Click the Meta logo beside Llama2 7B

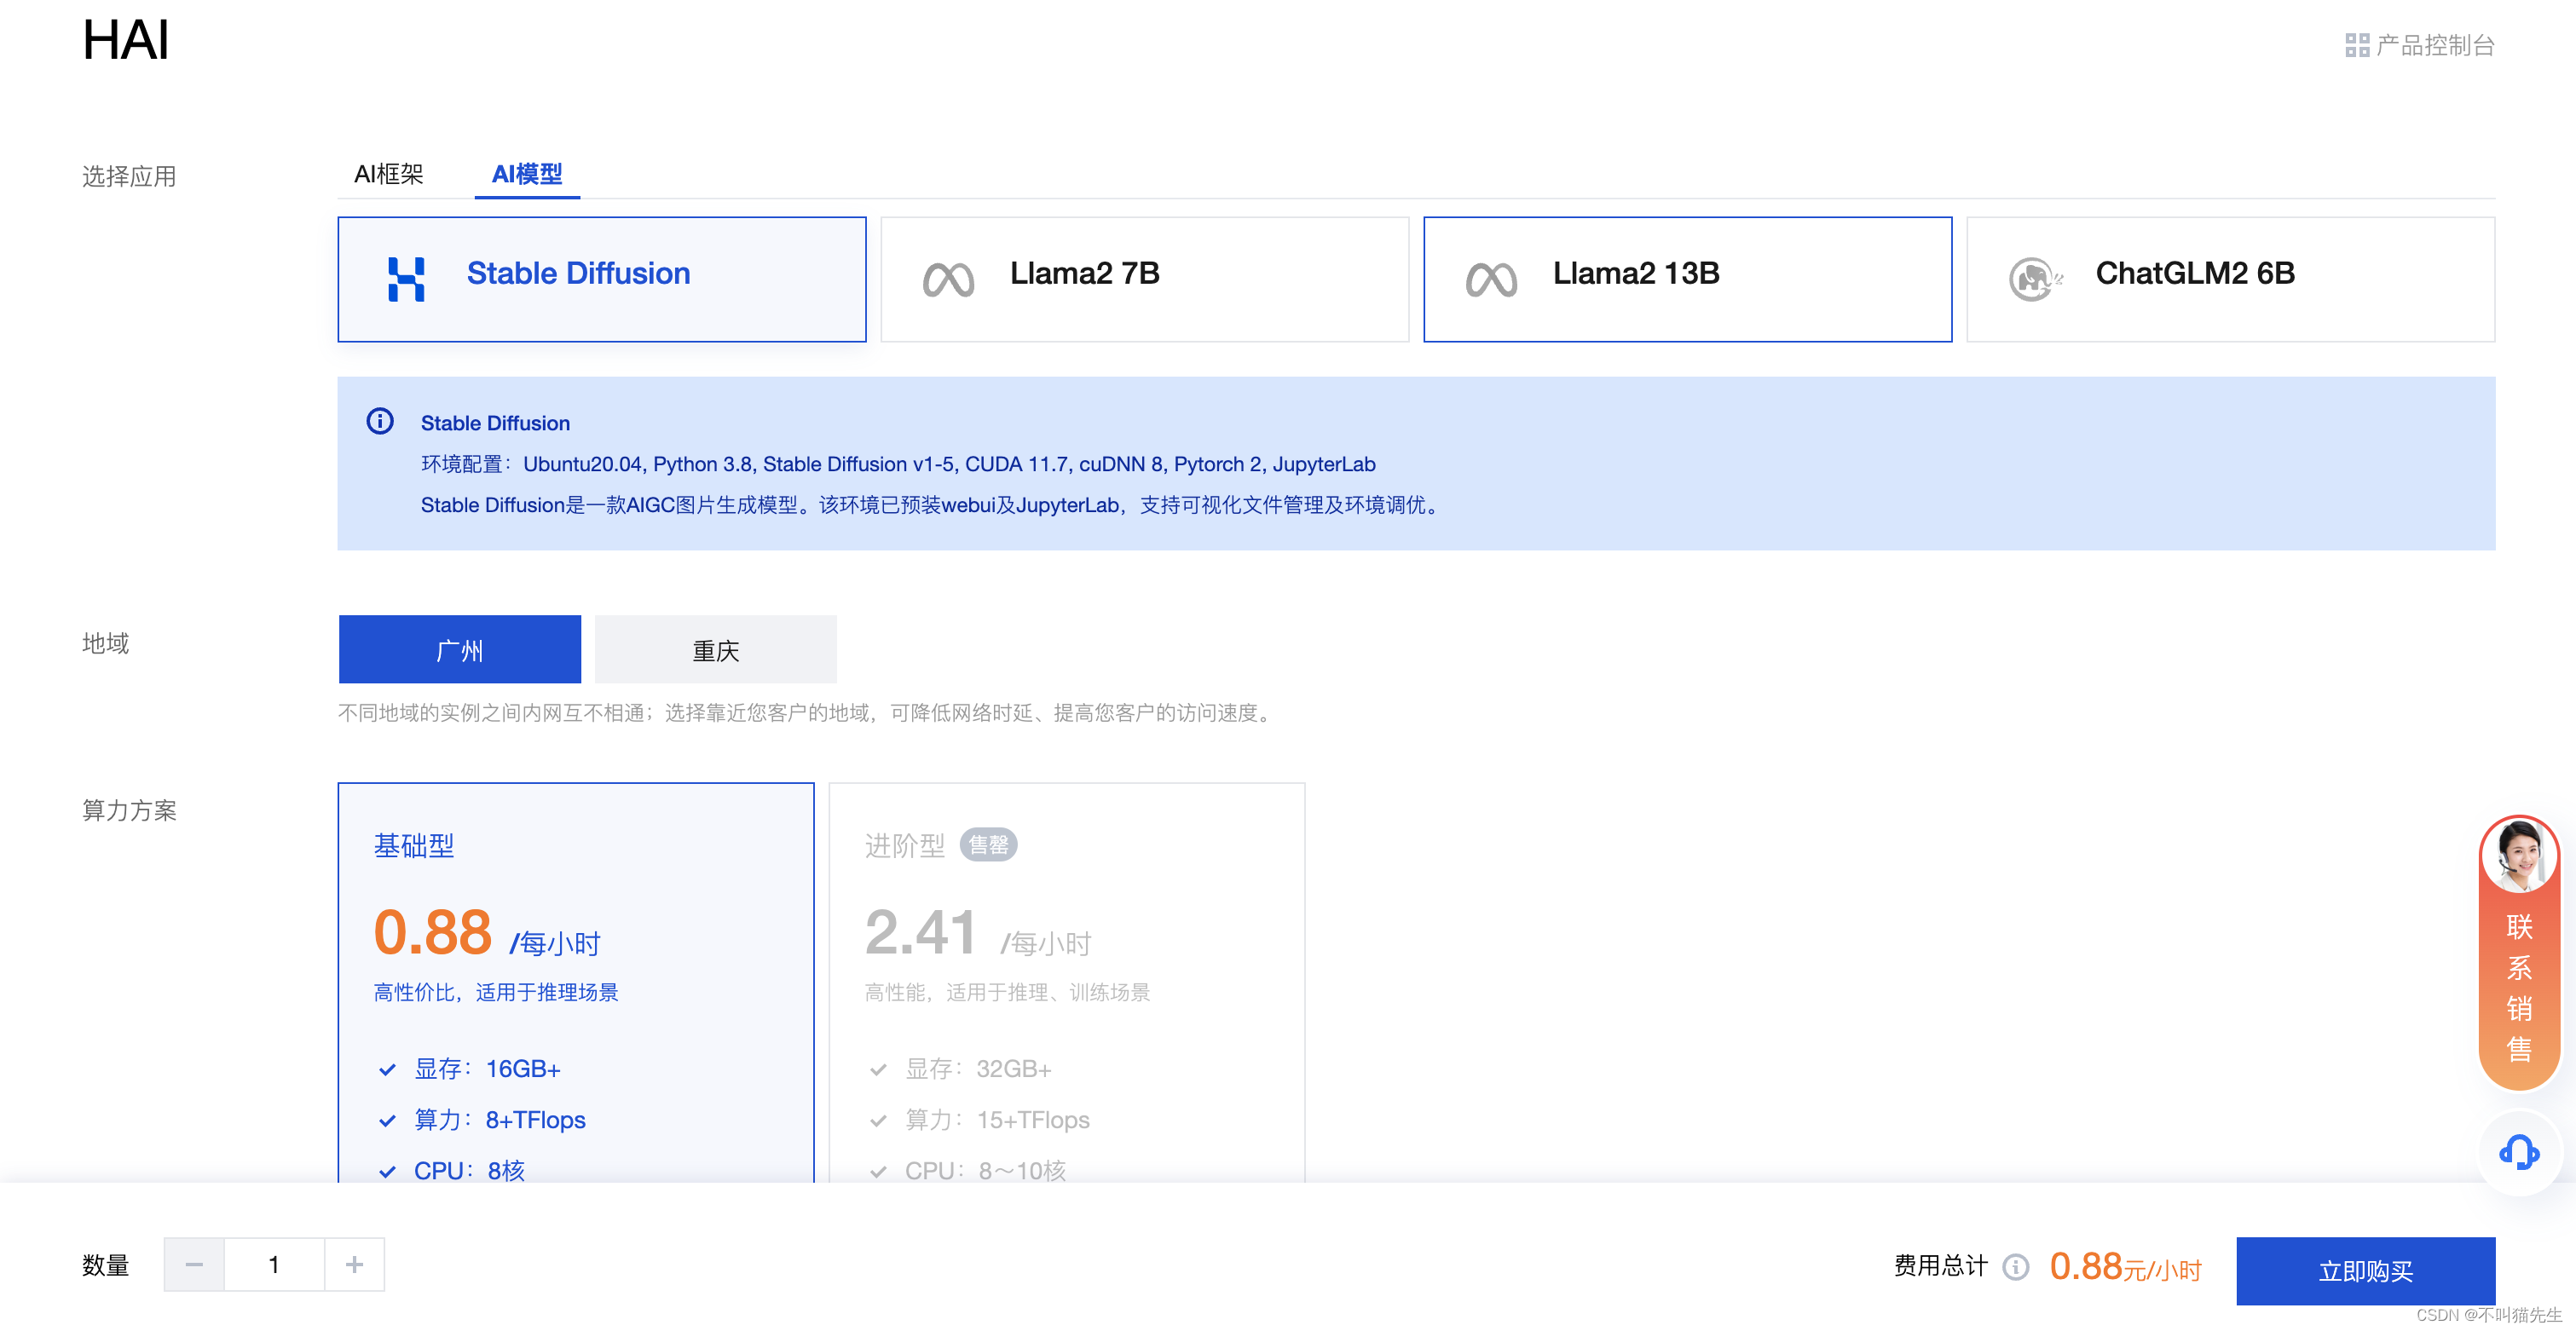(948, 280)
